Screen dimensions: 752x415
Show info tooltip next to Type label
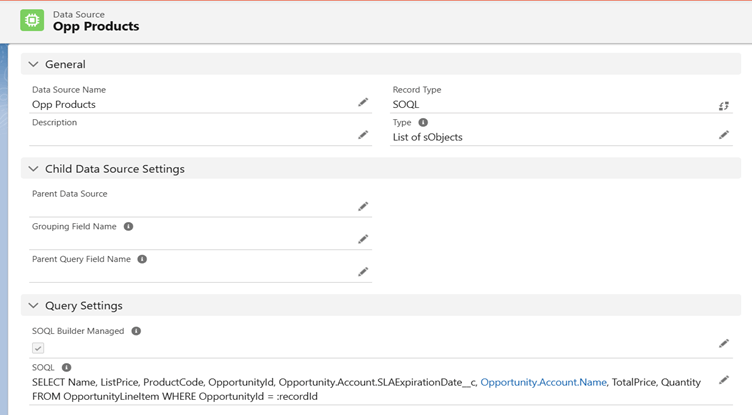click(423, 122)
